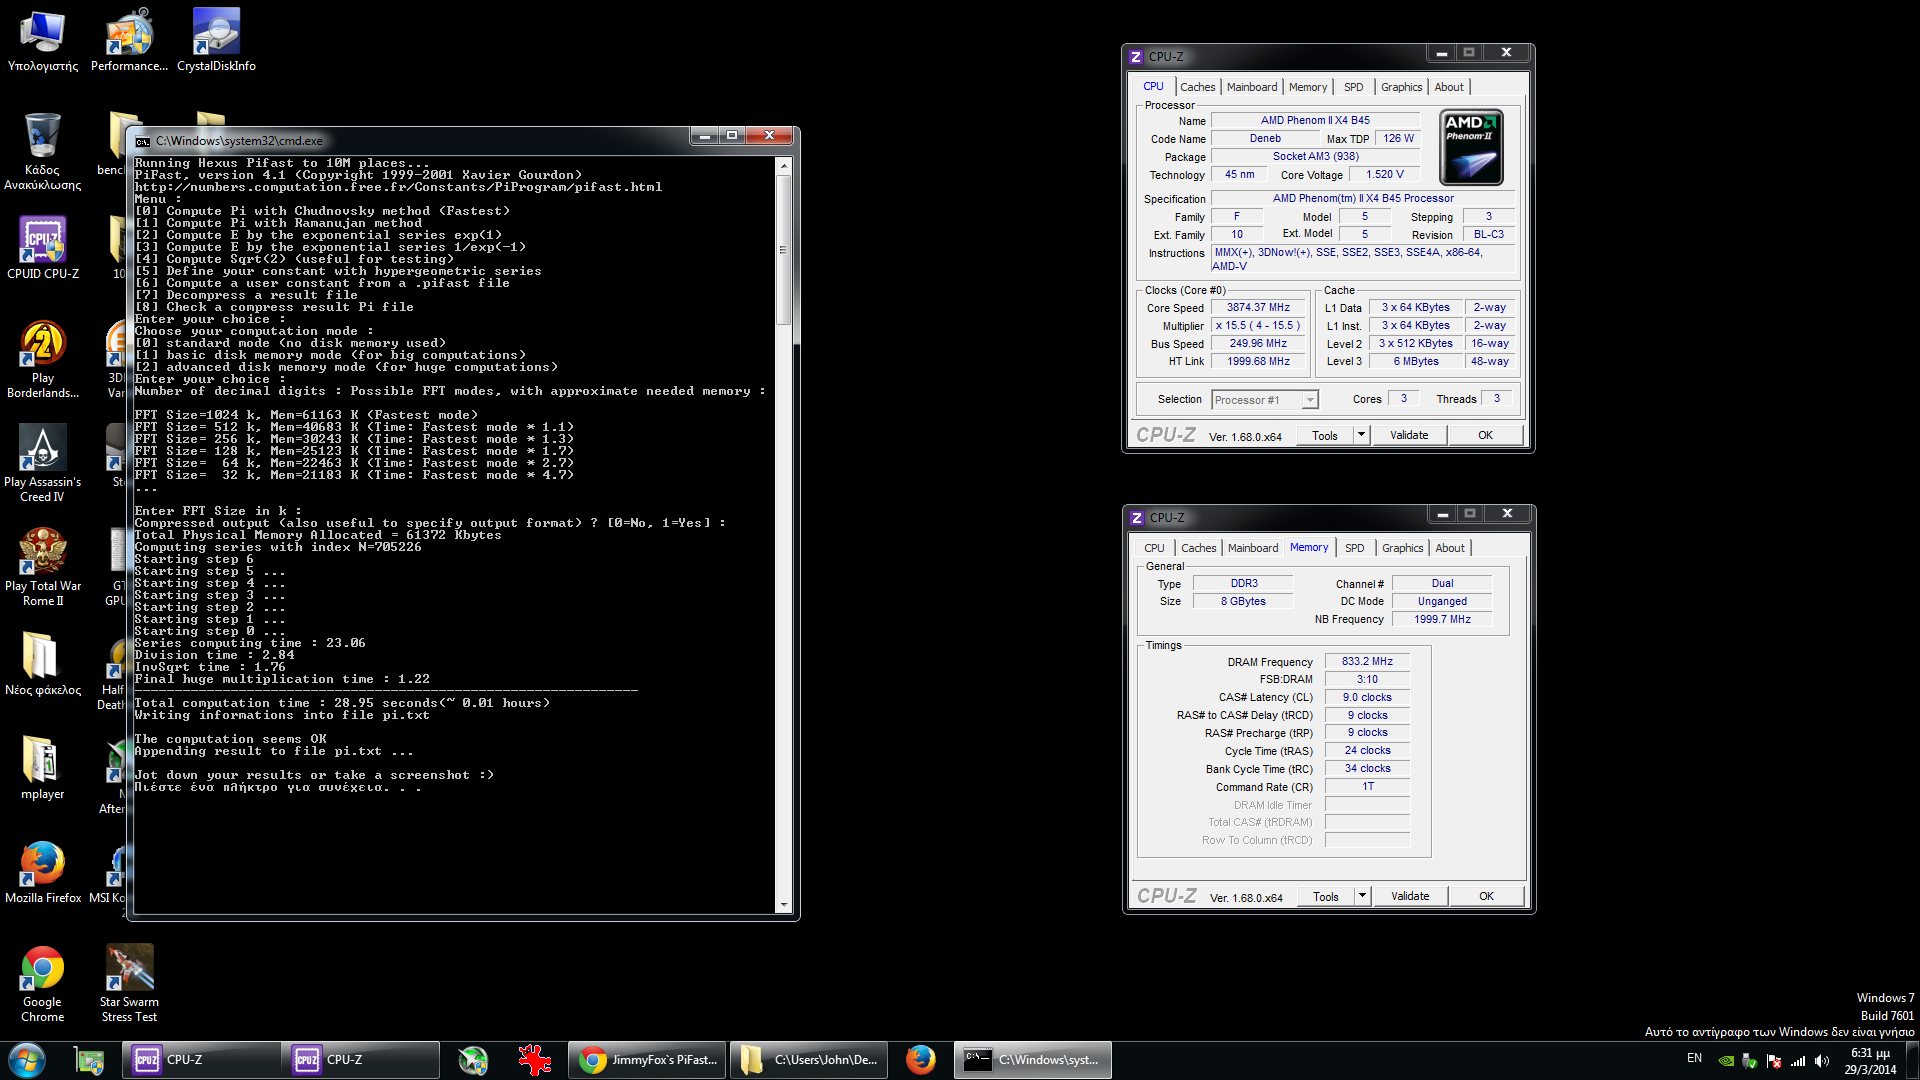Open Memory tab in upper CPU-Z window
The image size is (1920, 1080).
(1308, 87)
